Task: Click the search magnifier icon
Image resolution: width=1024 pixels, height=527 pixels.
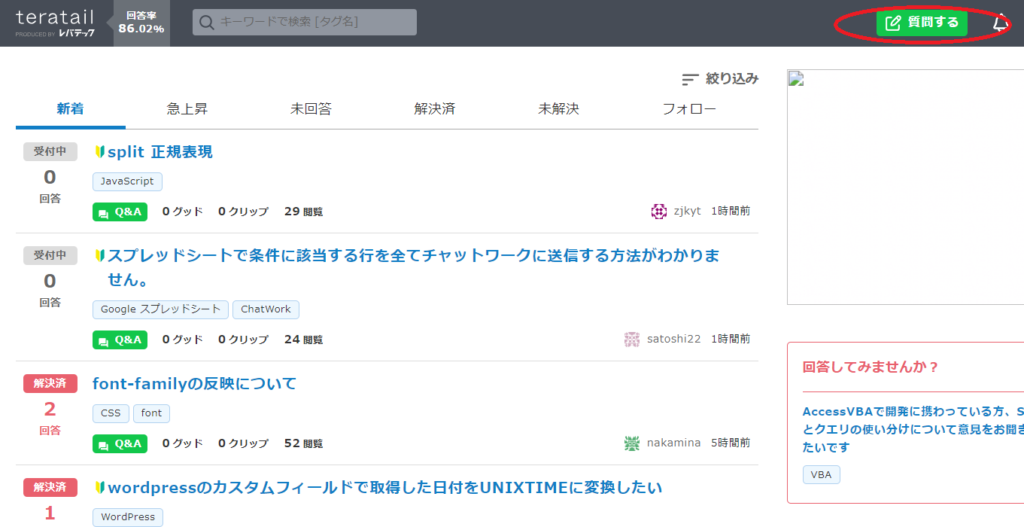Action: [x=205, y=23]
